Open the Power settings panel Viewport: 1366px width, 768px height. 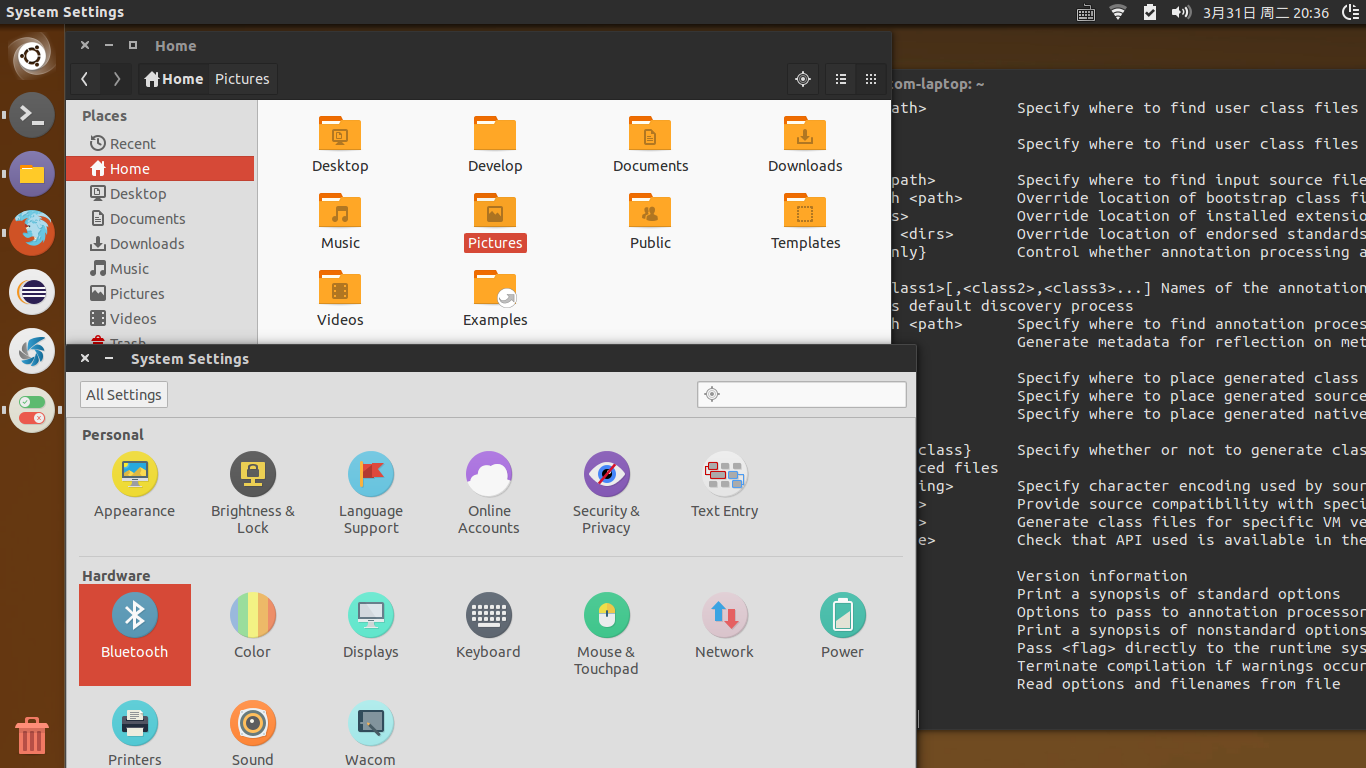pyautogui.click(x=843, y=626)
